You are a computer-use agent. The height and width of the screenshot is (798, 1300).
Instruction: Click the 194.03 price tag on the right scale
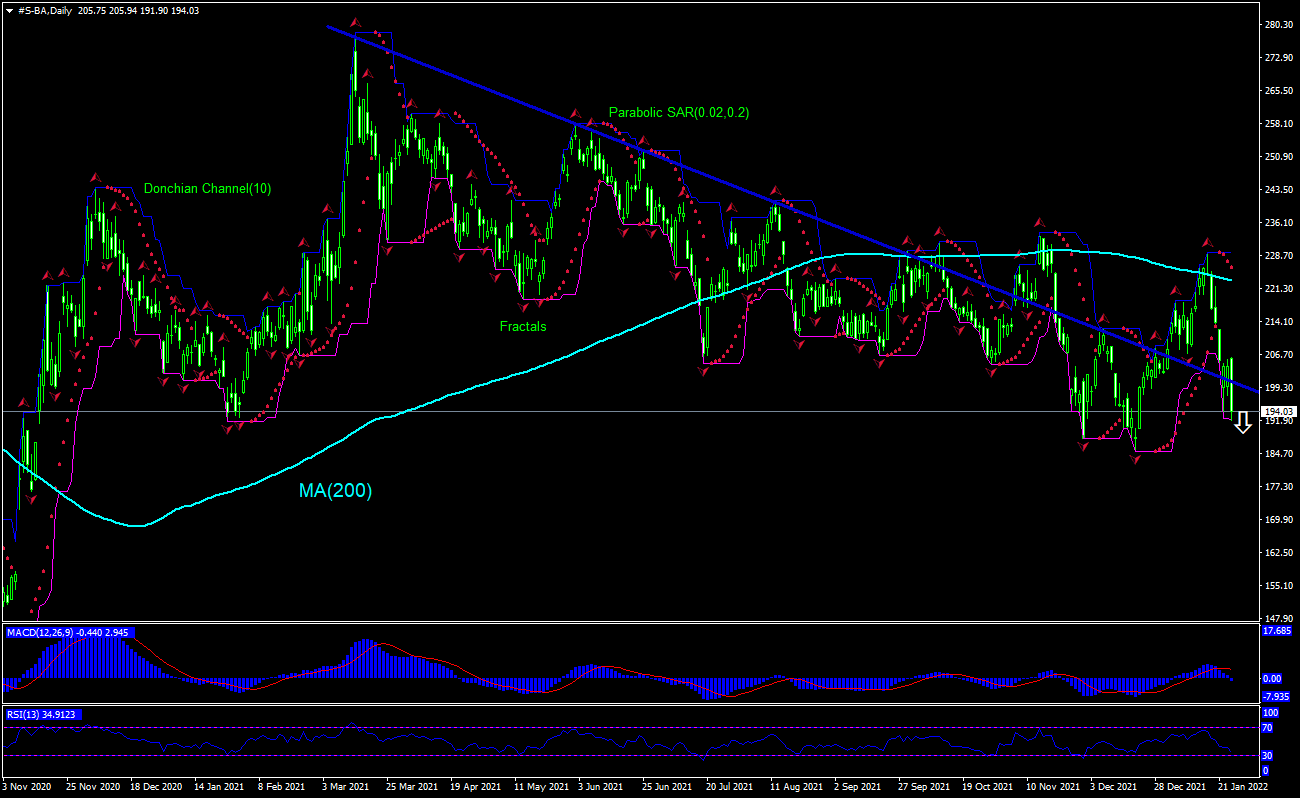1278,411
